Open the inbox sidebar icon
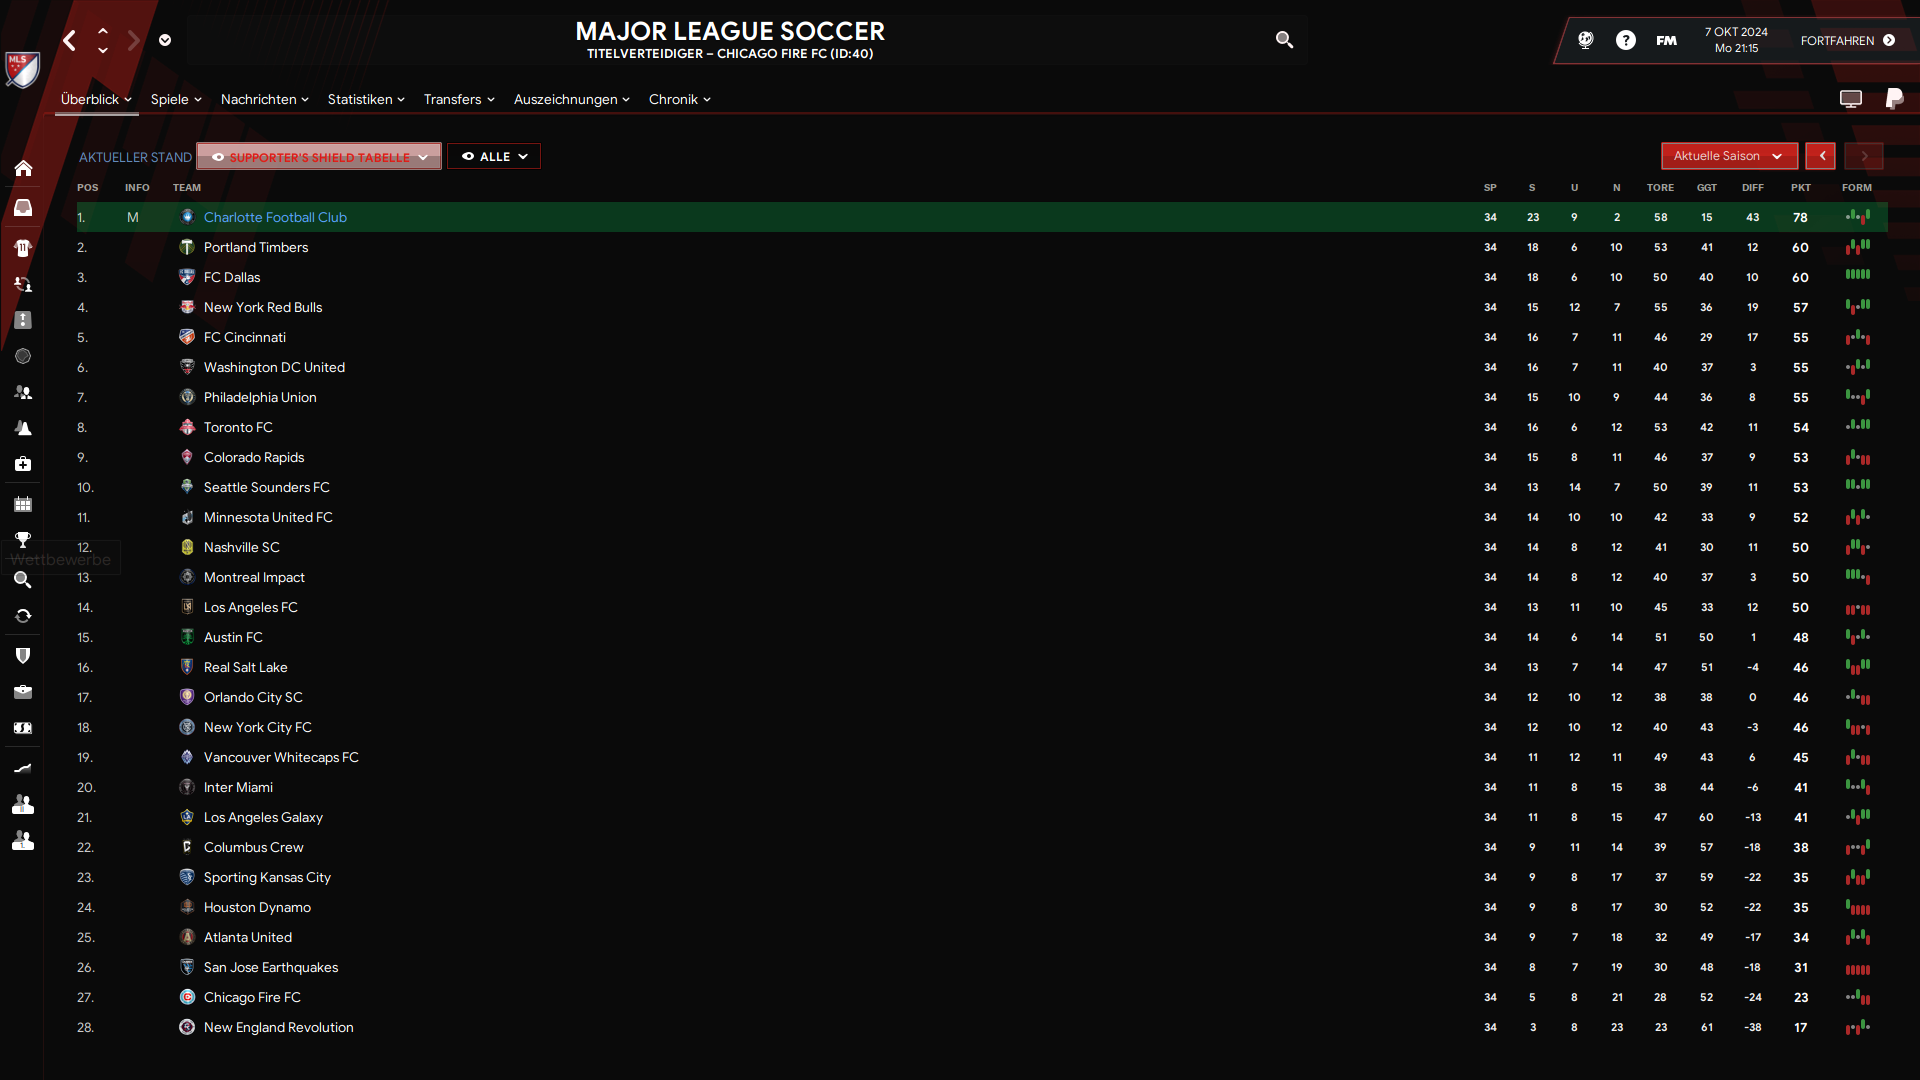 point(23,207)
